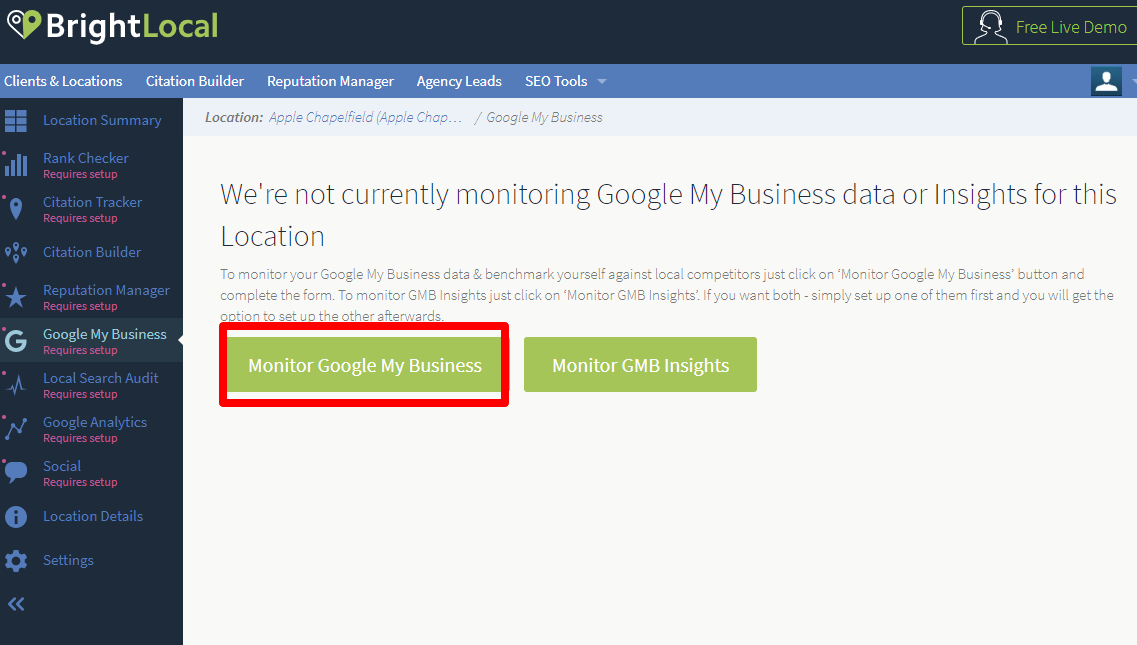The image size is (1137, 645).
Task: Click the Social speech bubble icon
Action: [16, 472]
